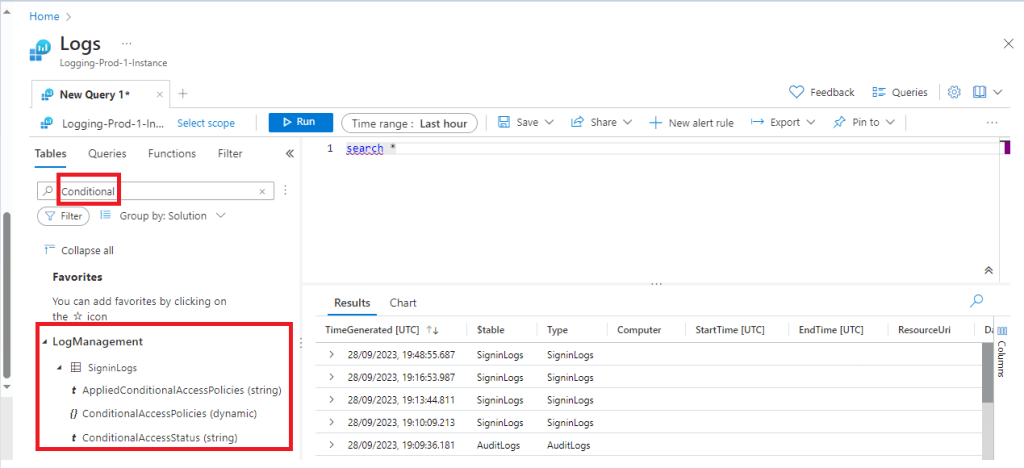
Task: Run the query
Action: 297,122
